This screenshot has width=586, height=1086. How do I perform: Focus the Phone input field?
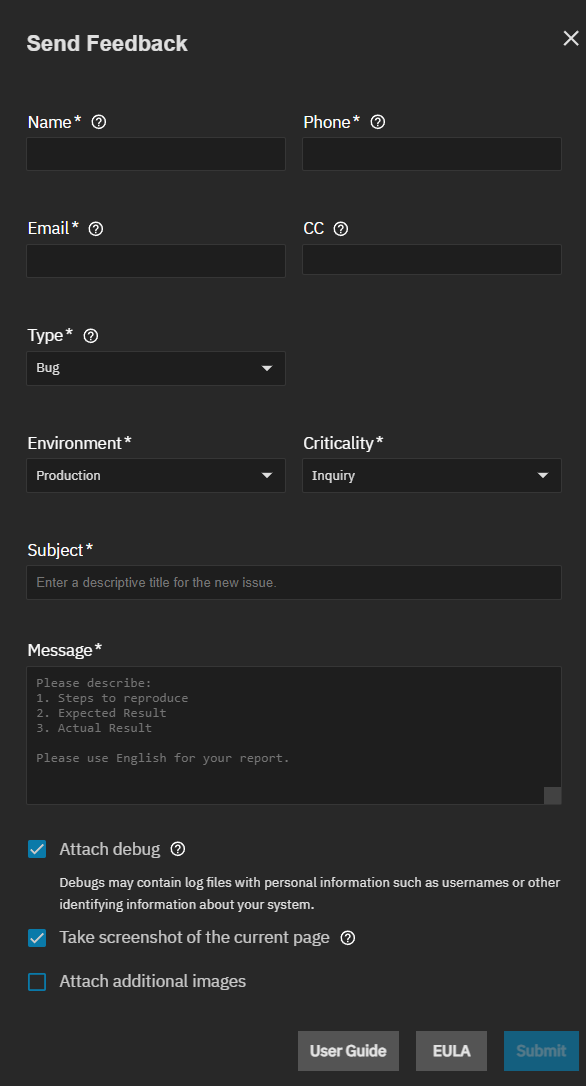(x=432, y=154)
